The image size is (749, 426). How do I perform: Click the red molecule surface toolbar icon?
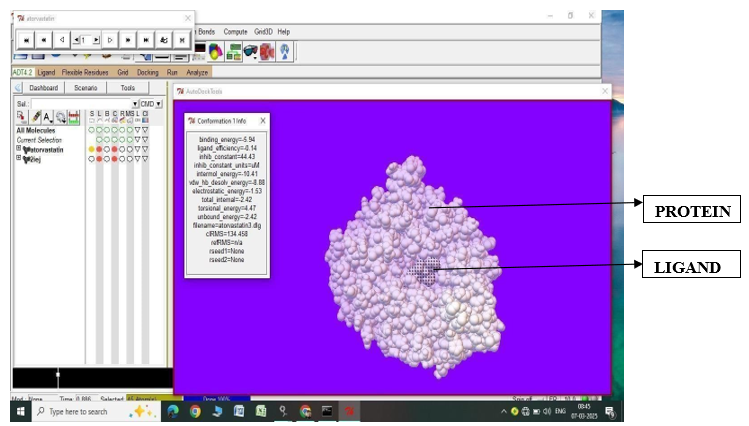(267, 51)
